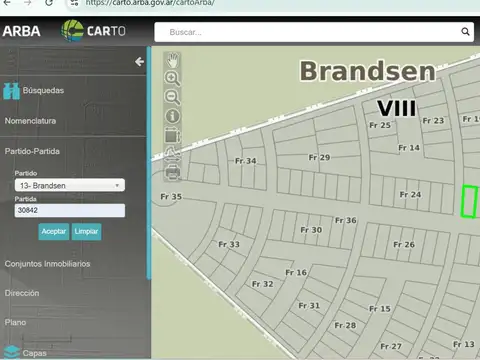Reload the page in browser
This screenshot has height=360, width=480.
click(x=49, y=3)
